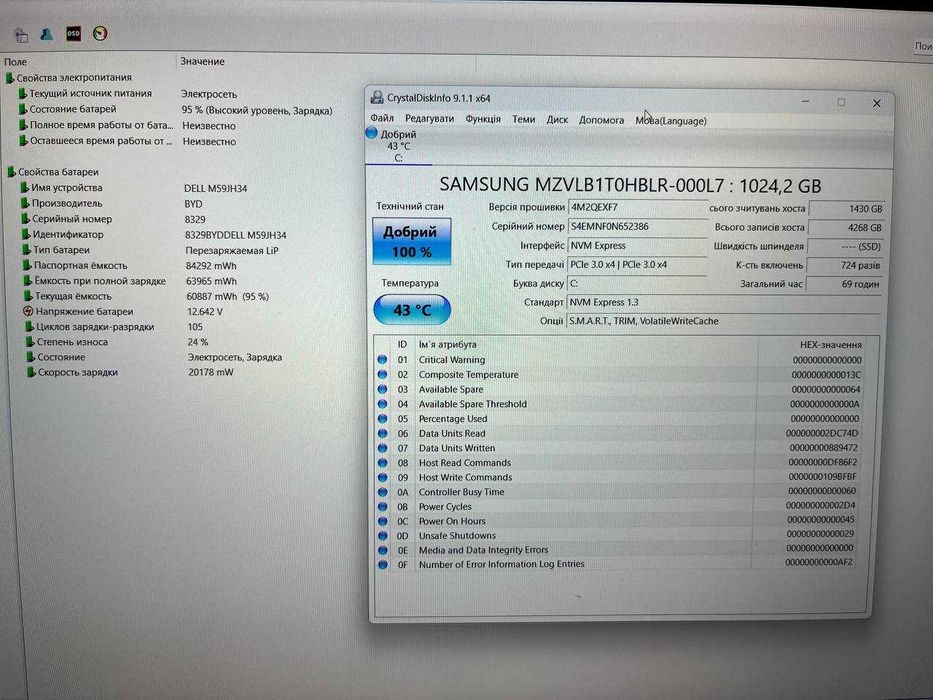
Task: Select the Производитель row in AIDA64
Action: [x=112, y=204]
